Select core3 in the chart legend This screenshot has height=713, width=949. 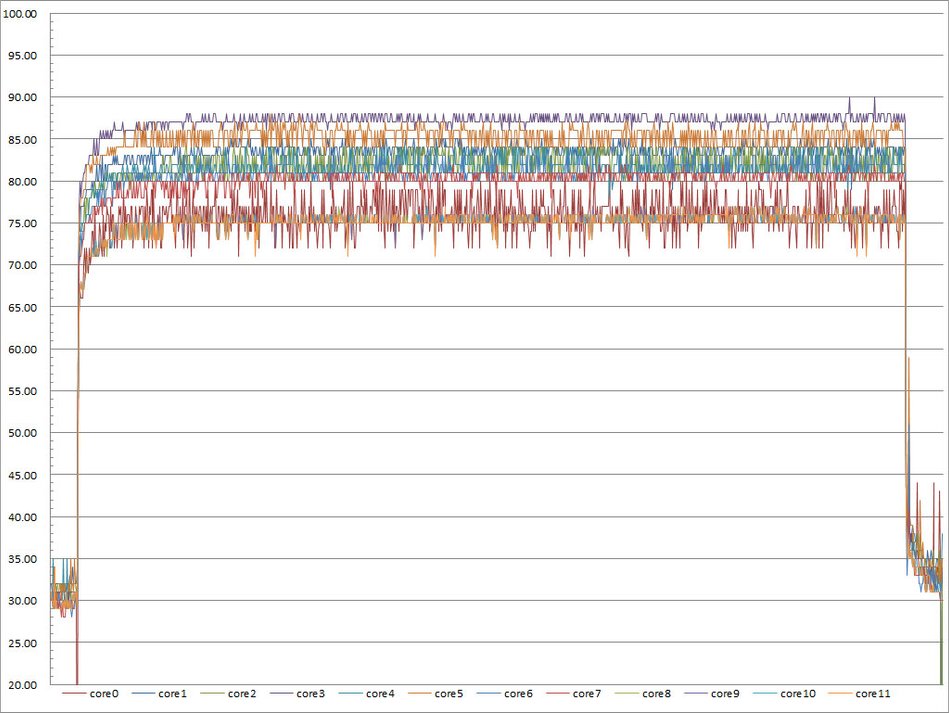pyautogui.click(x=297, y=694)
